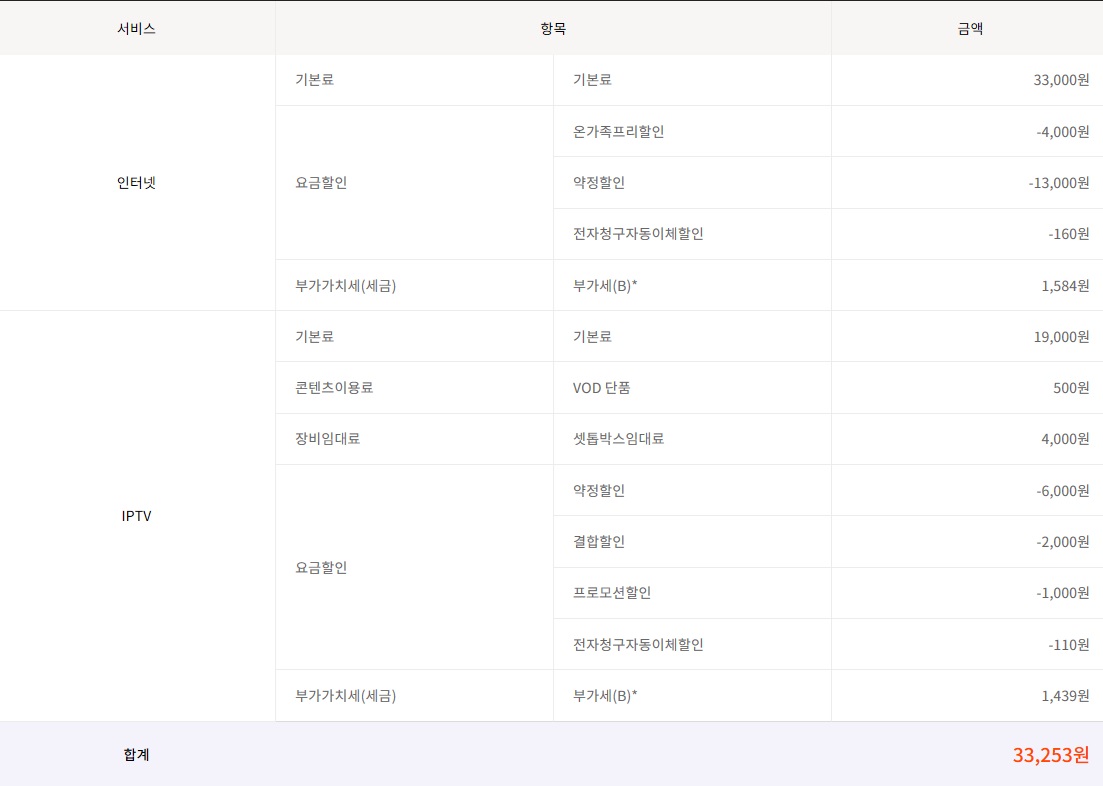This screenshot has height=786, width=1103.
Task: Click the total amount 33,253원
Action: (x=1050, y=755)
